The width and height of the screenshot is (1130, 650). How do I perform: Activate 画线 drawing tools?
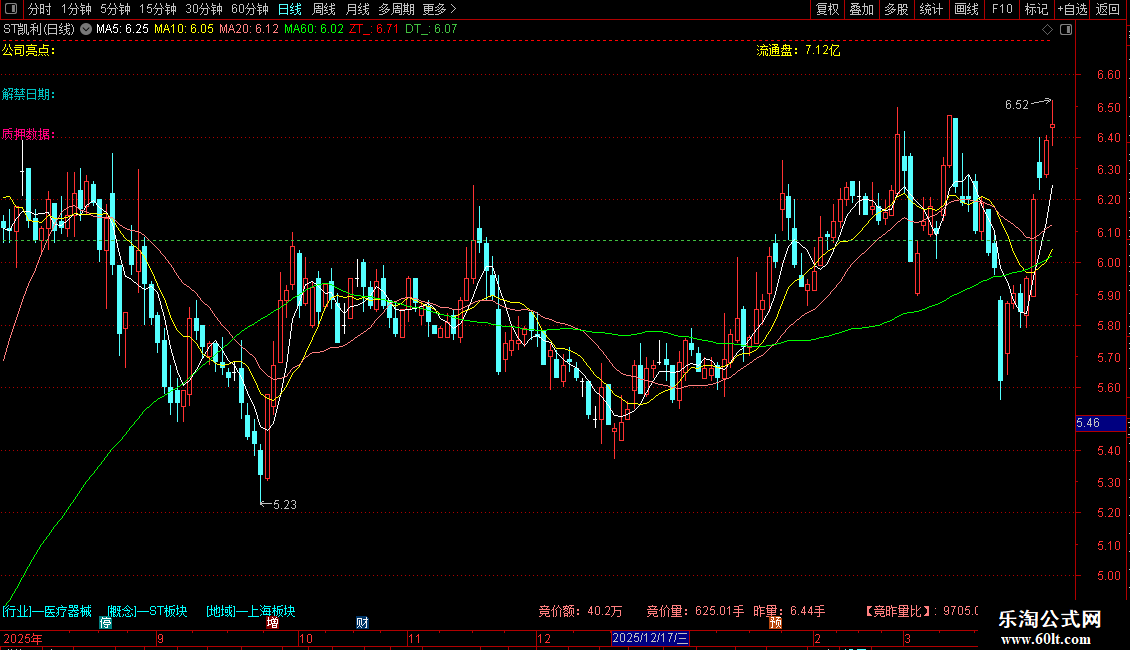pyautogui.click(x=966, y=9)
